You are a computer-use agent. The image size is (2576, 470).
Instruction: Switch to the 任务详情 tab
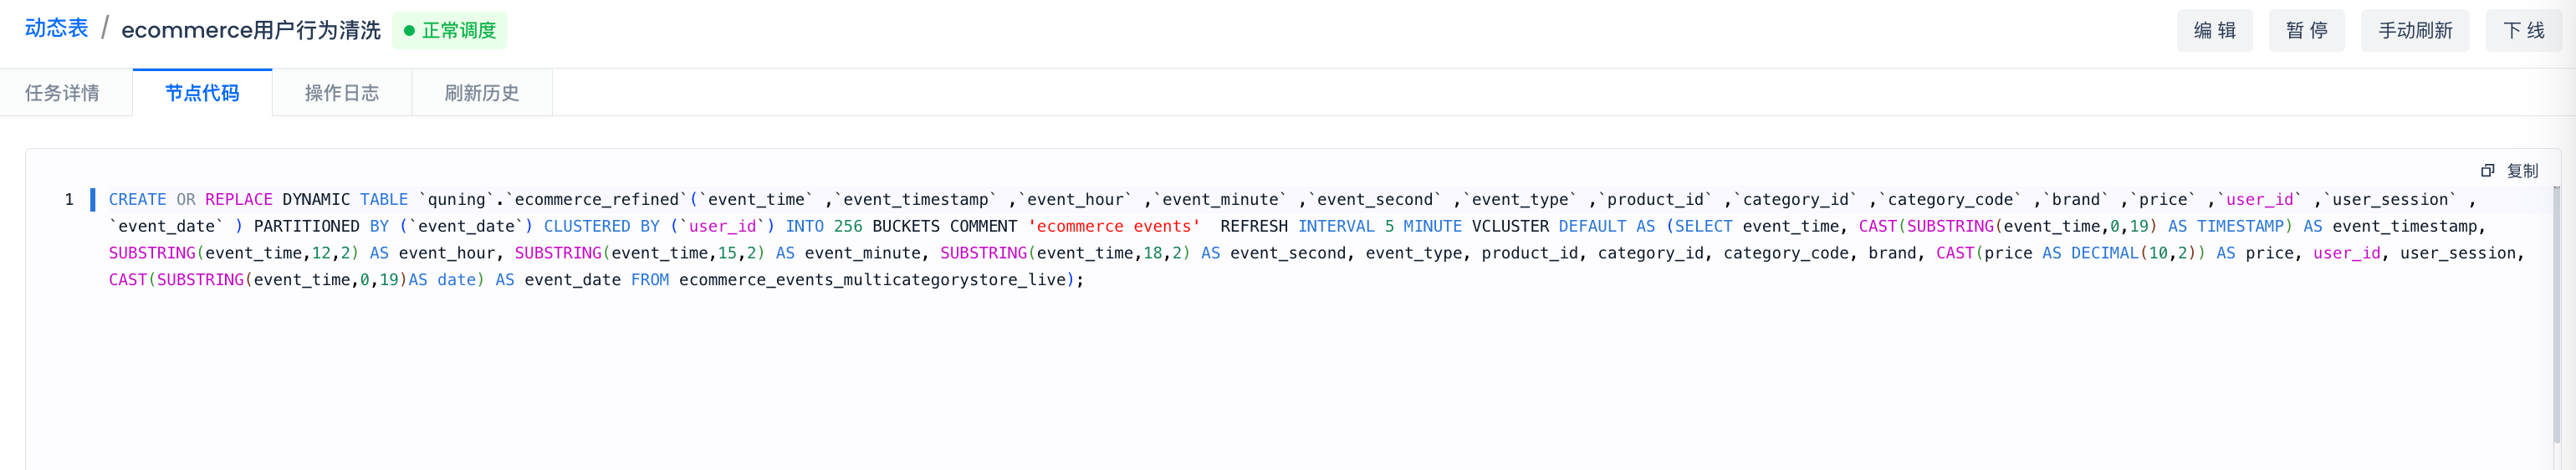coord(62,93)
